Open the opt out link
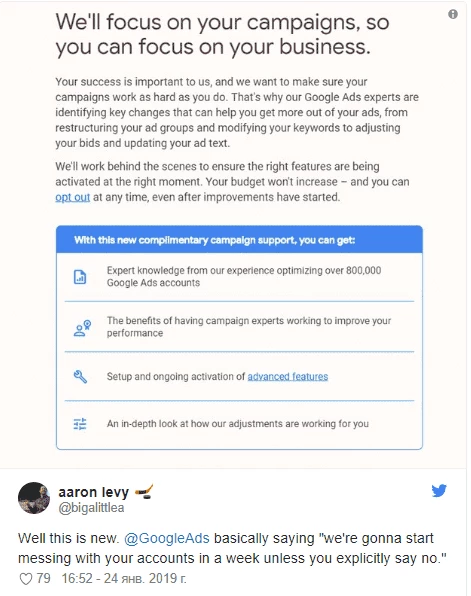 pyautogui.click(x=73, y=197)
